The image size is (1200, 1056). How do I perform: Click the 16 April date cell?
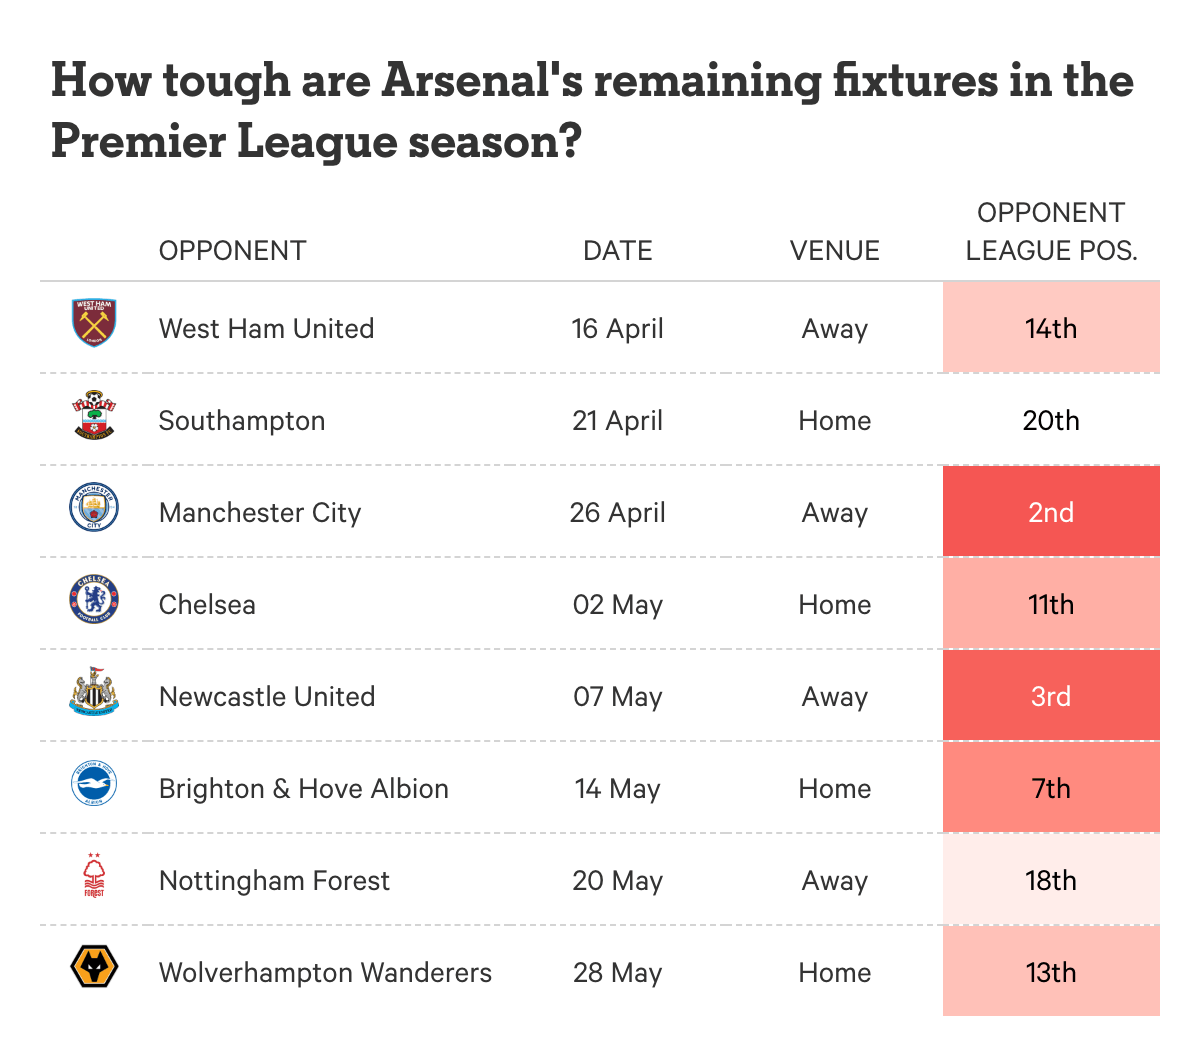coord(618,329)
